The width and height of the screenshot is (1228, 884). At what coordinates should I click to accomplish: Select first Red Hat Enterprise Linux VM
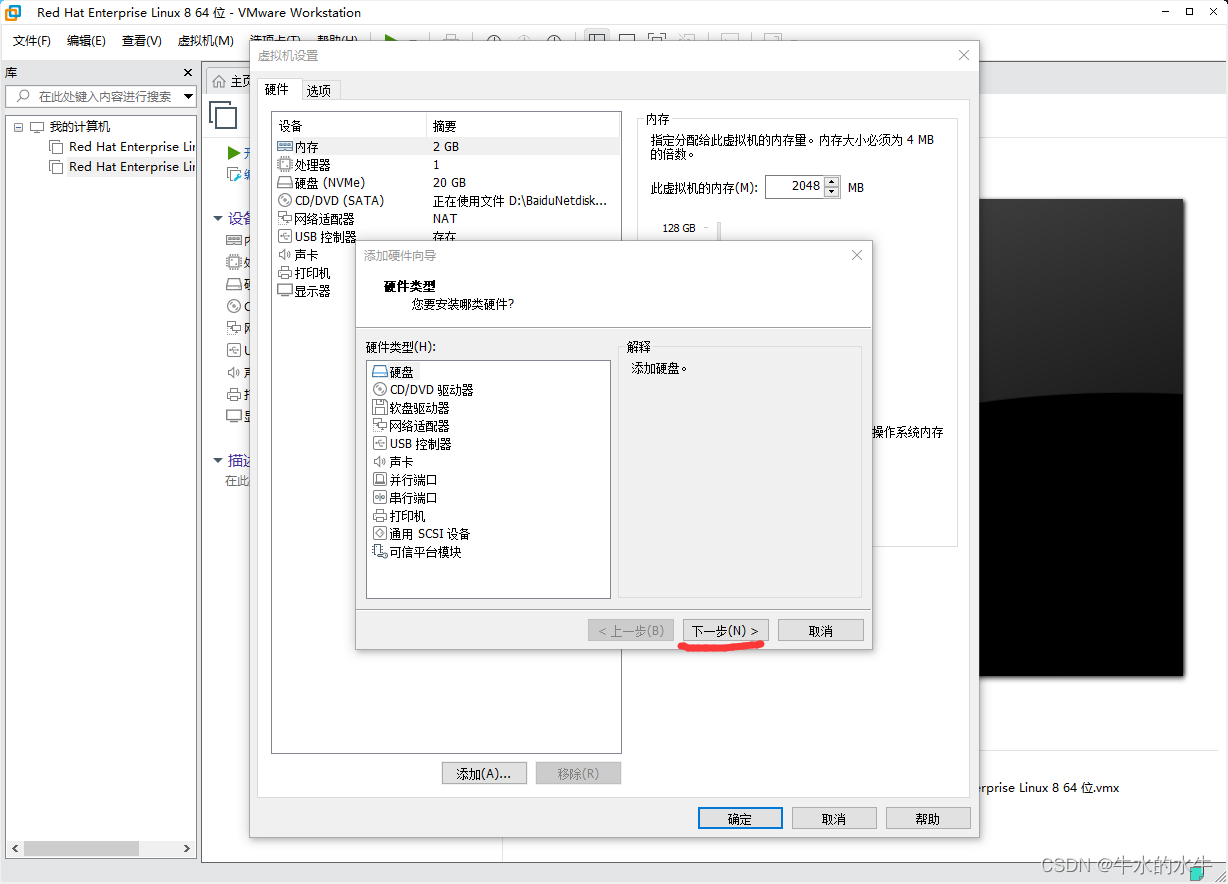(x=121, y=147)
